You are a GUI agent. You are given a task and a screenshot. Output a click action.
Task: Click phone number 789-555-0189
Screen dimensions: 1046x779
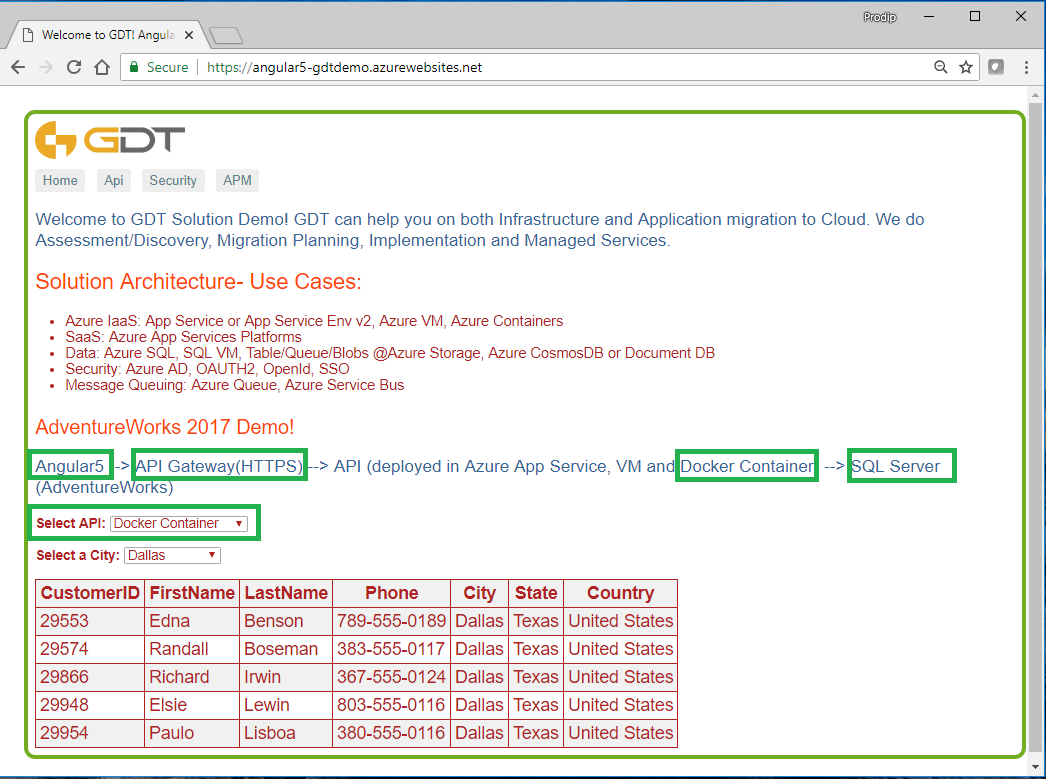[391, 621]
